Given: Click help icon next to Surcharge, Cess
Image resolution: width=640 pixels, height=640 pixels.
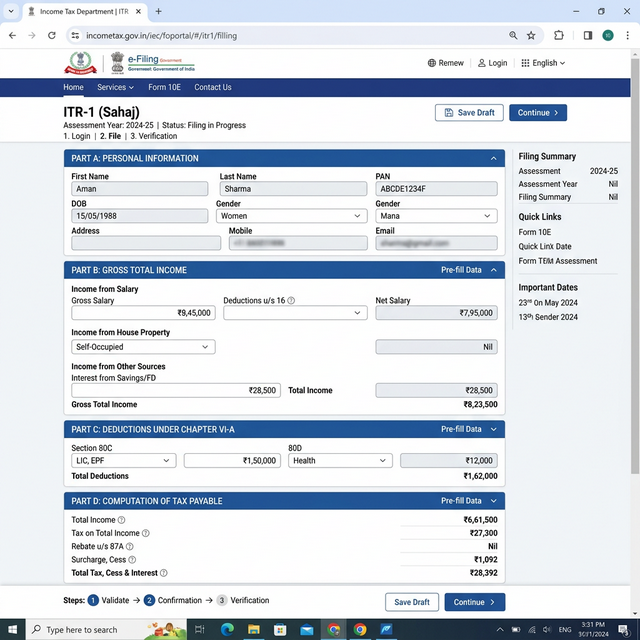Looking at the screenshot, I should [x=132, y=560].
